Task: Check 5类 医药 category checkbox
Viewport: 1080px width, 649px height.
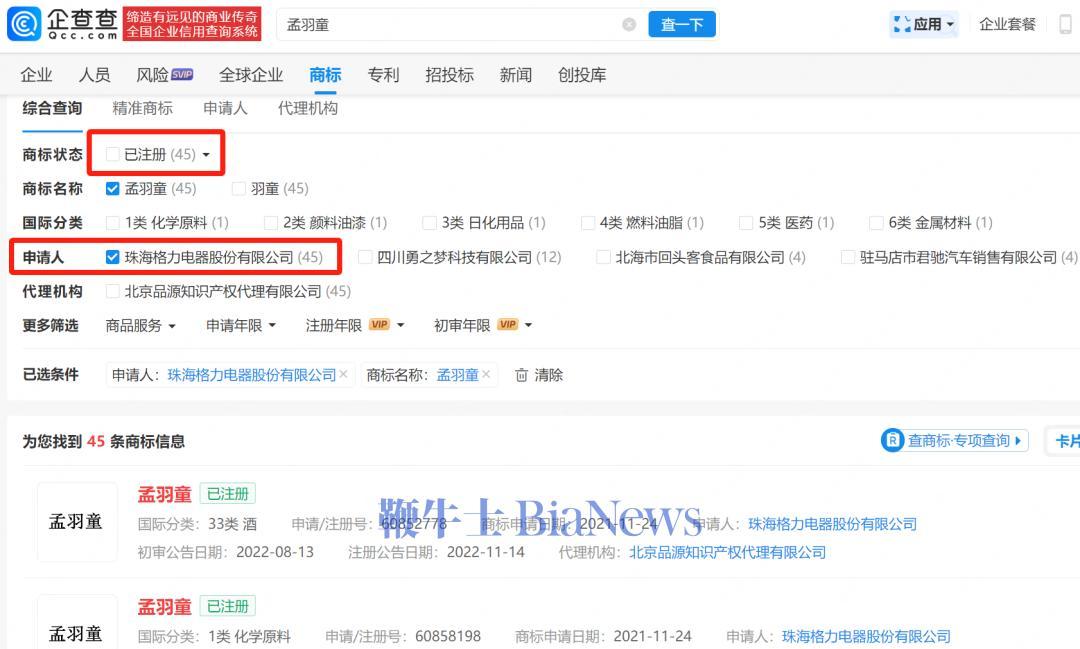Action: click(745, 223)
